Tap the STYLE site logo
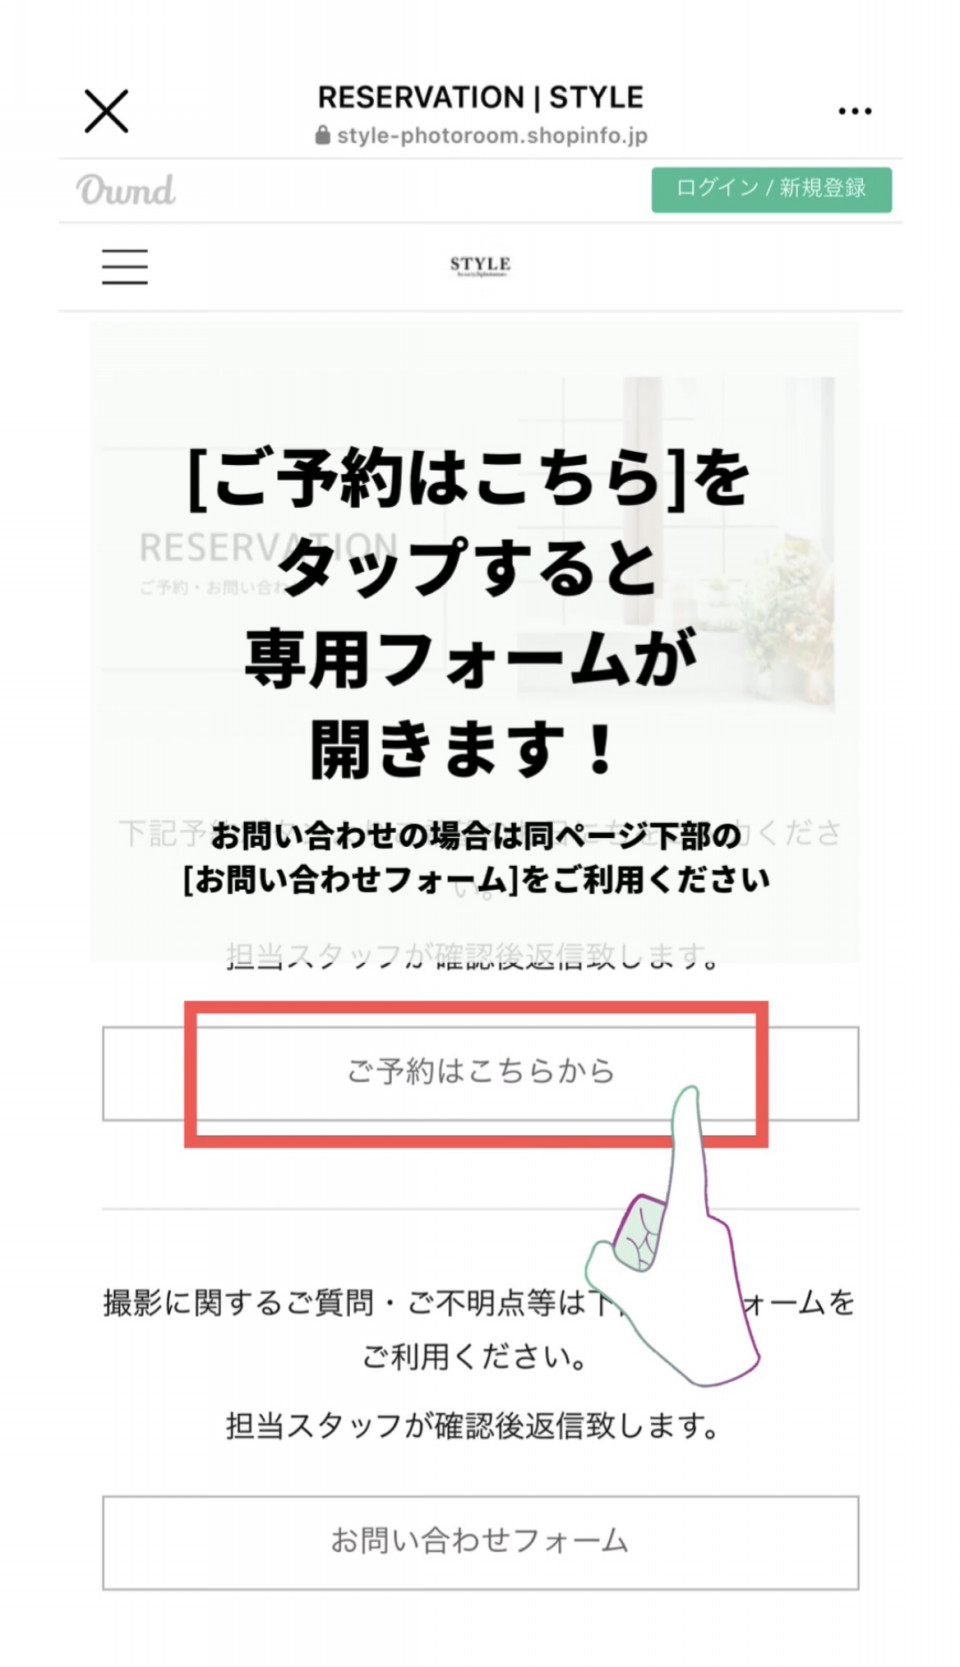 tap(480, 265)
